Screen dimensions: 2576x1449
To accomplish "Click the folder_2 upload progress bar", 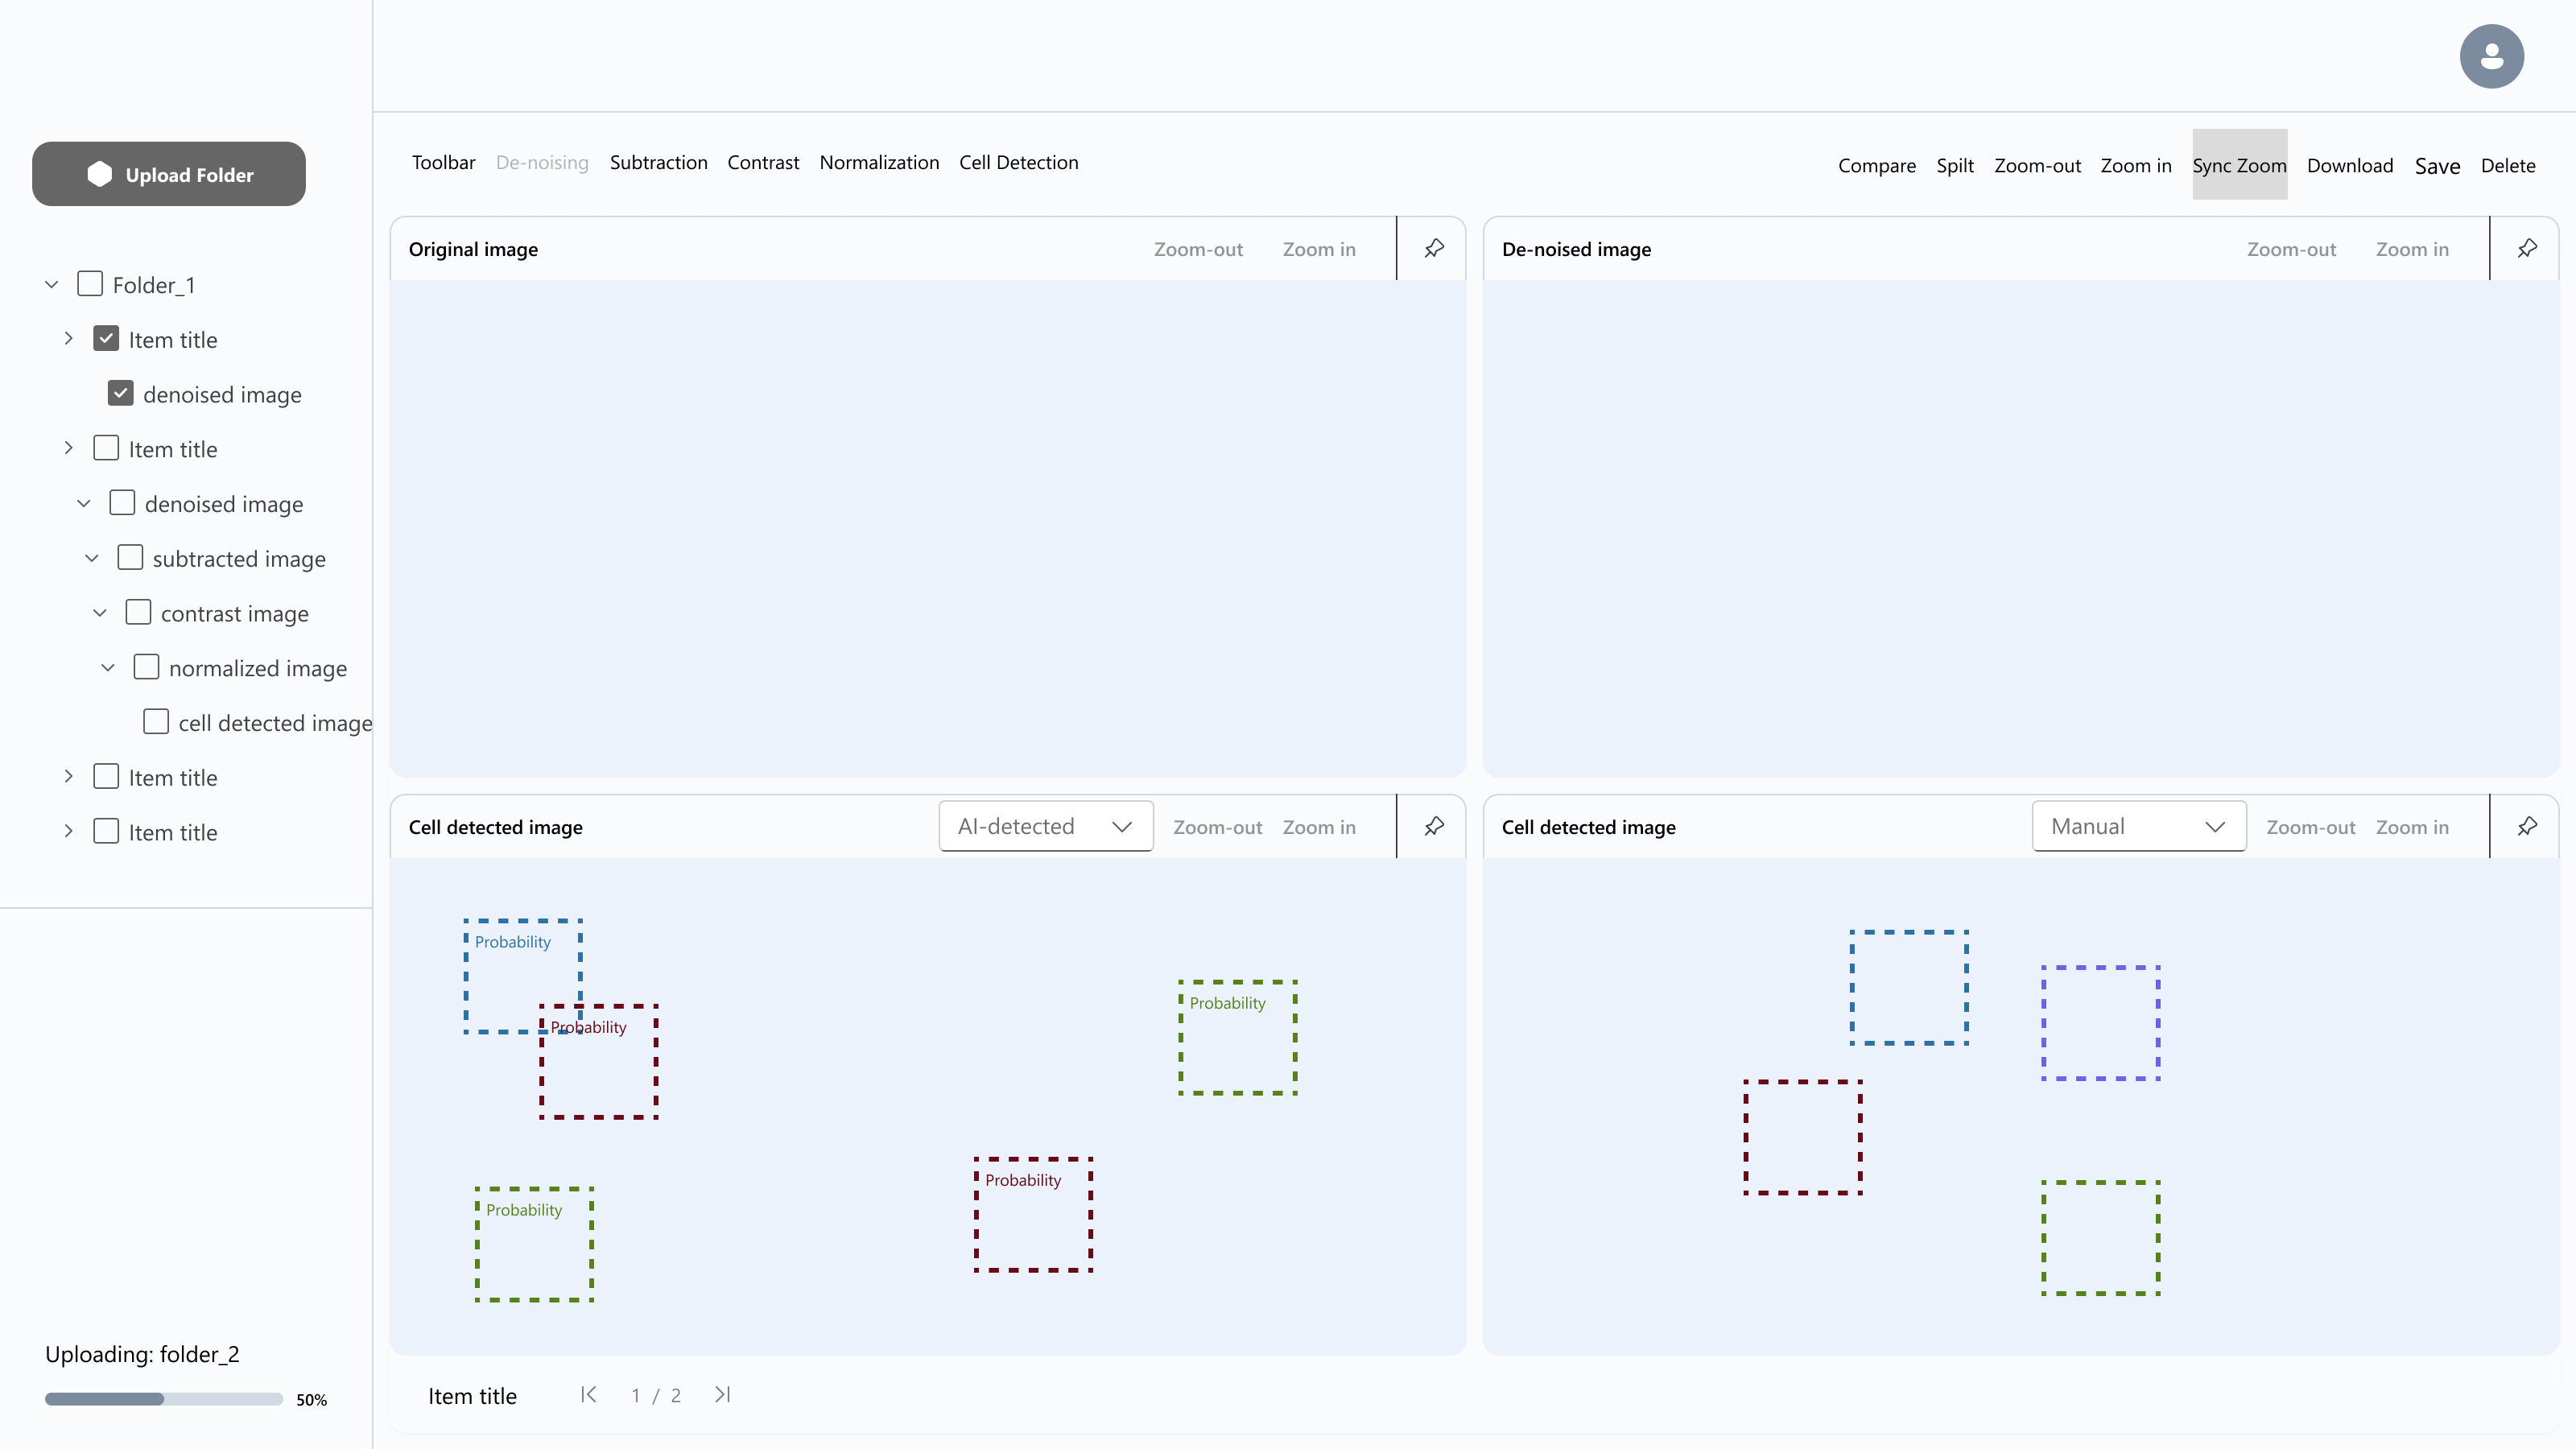I will pos(164,1399).
